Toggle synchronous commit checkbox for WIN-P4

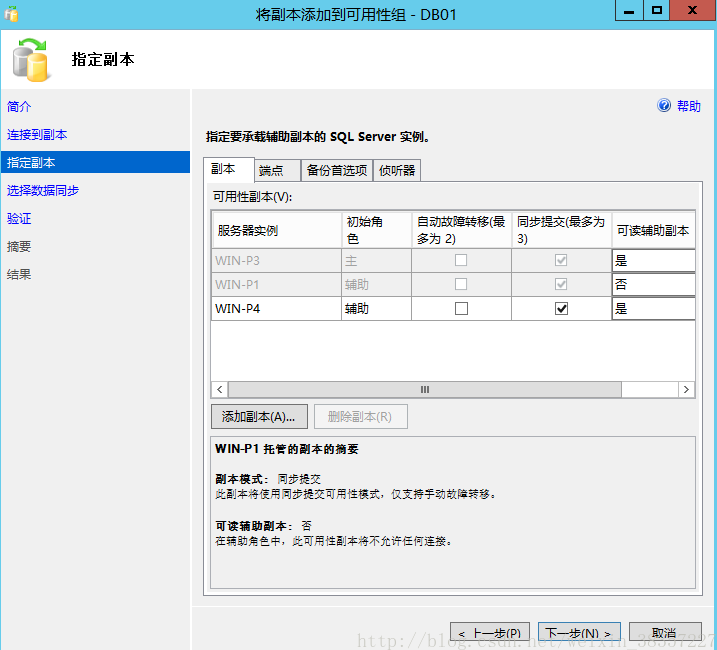(561, 309)
